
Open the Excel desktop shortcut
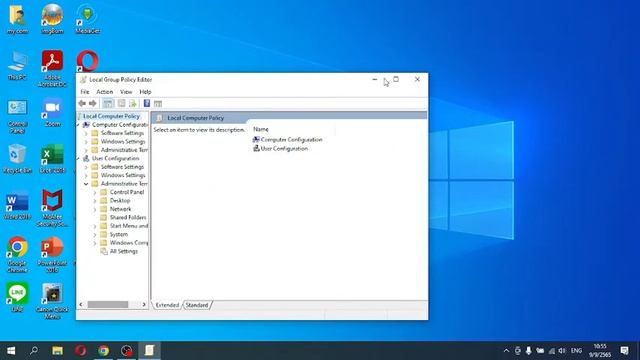[x=52, y=159]
